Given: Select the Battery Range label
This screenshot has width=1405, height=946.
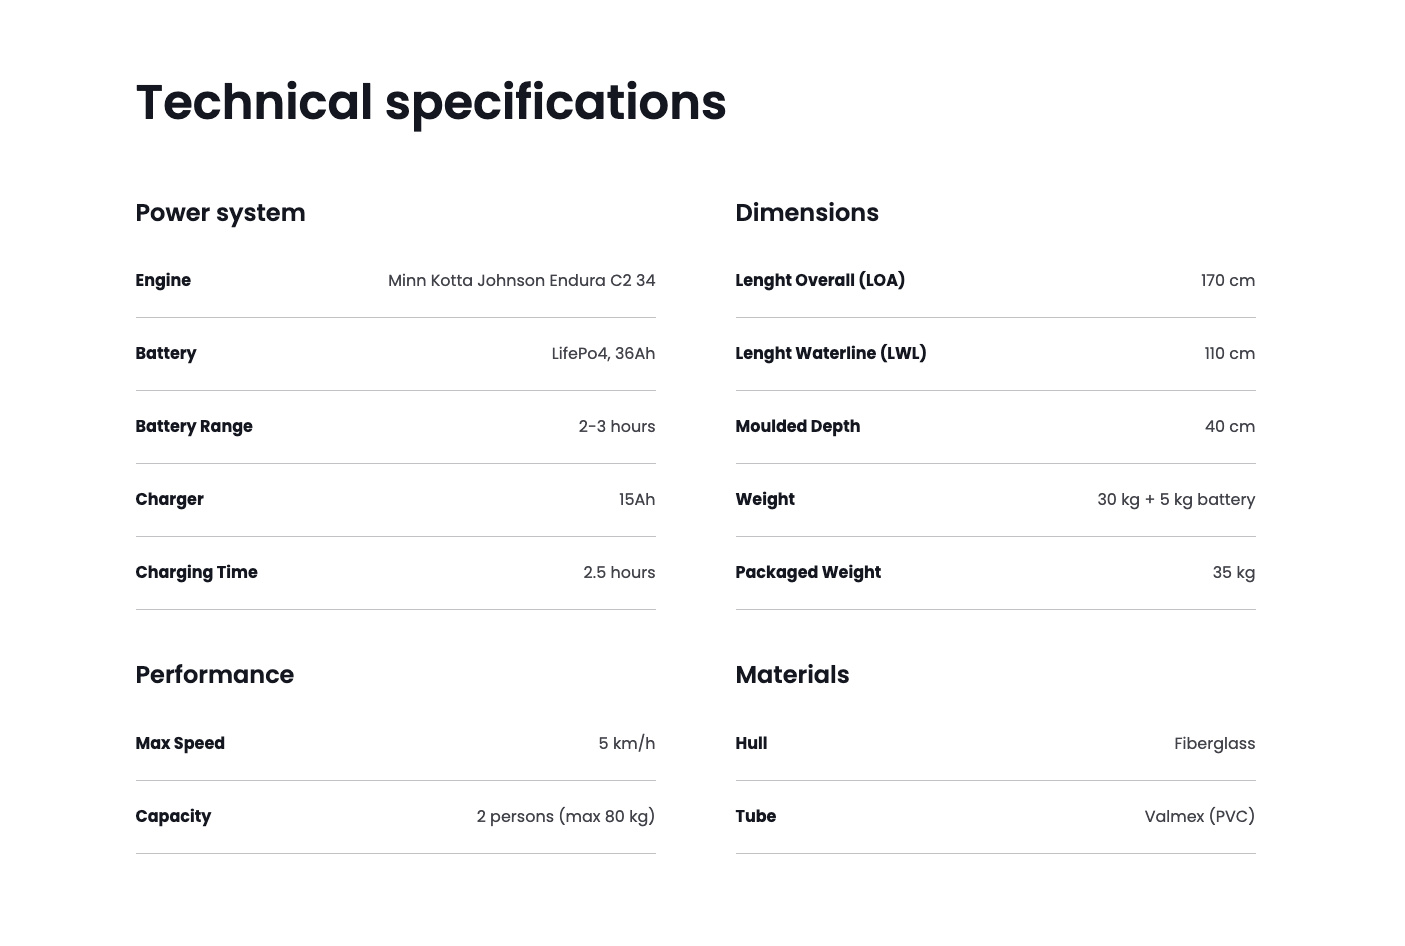Looking at the screenshot, I should [194, 427].
